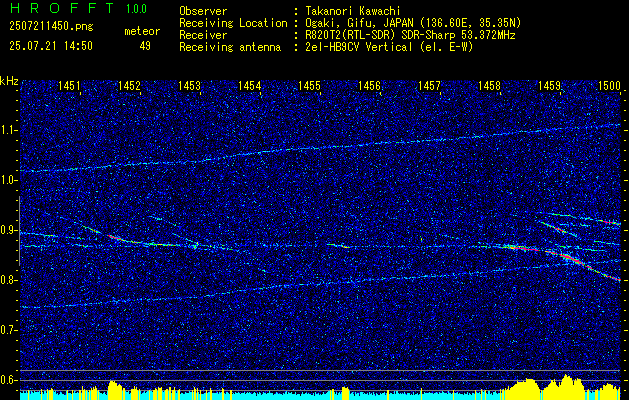Select the R820T2(RTL-SDR) SDR-Sharp 53.372MHz text
The height and width of the screenshot is (400, 629).
(x=409, y=35)
